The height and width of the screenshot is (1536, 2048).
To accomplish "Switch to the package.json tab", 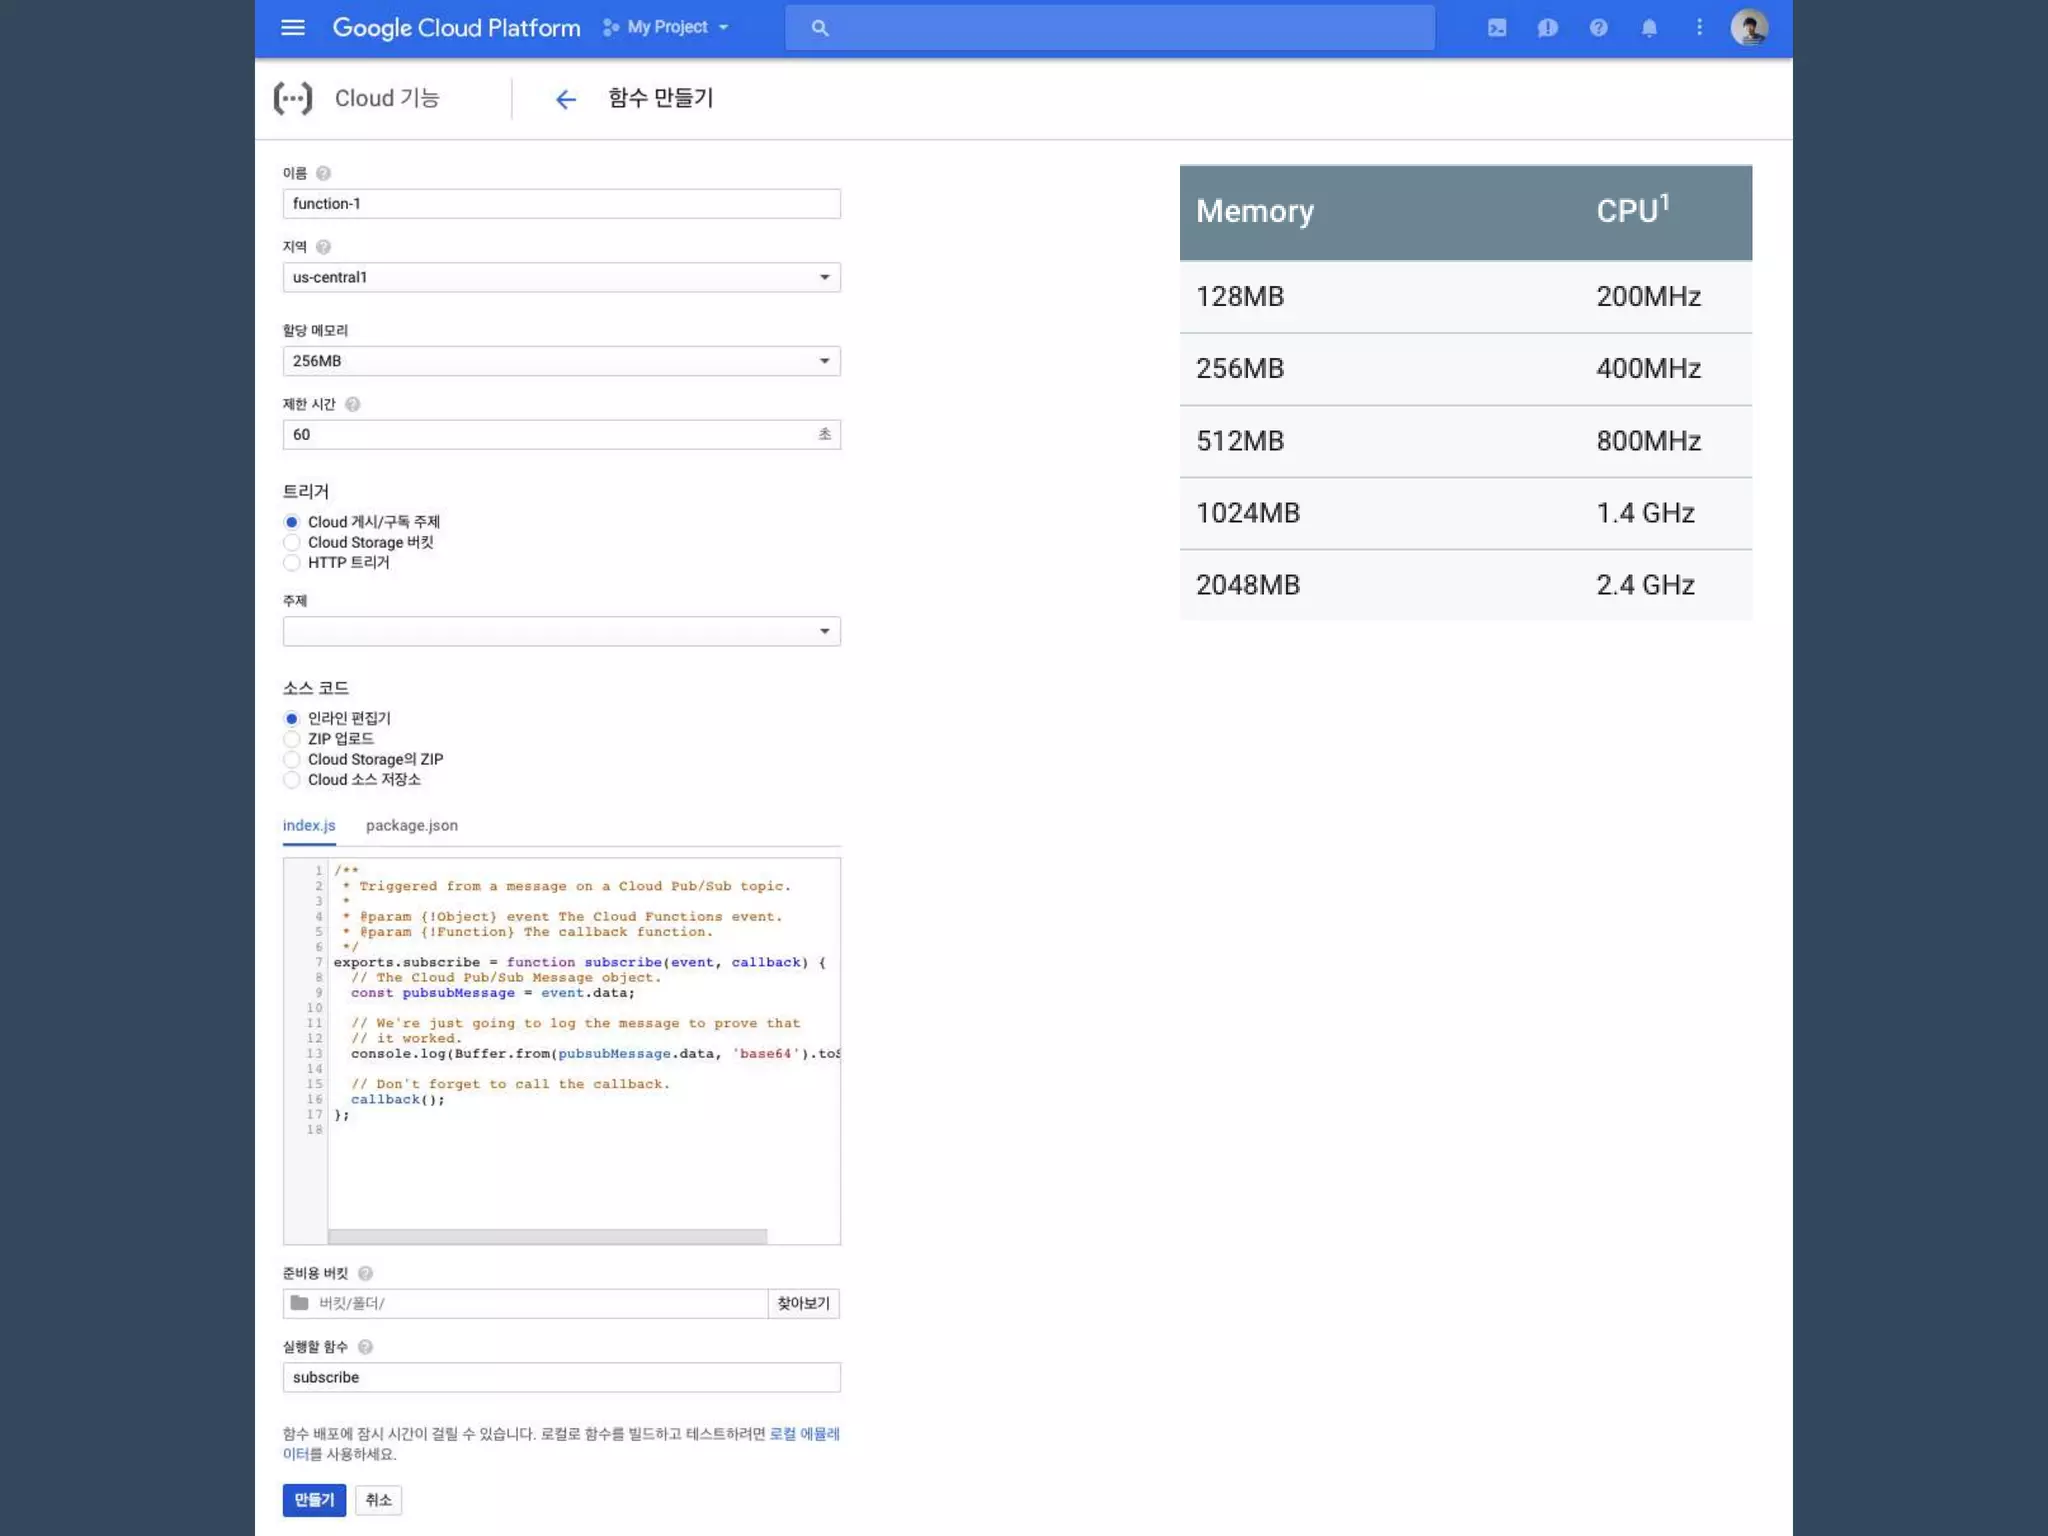I will (x=411, y=826).
